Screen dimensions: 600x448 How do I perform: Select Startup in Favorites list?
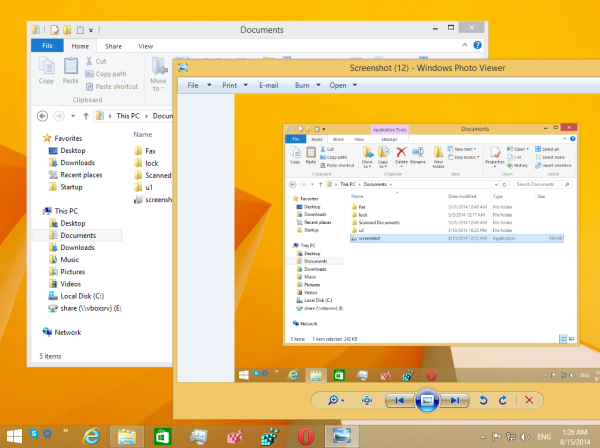point(66,187)
